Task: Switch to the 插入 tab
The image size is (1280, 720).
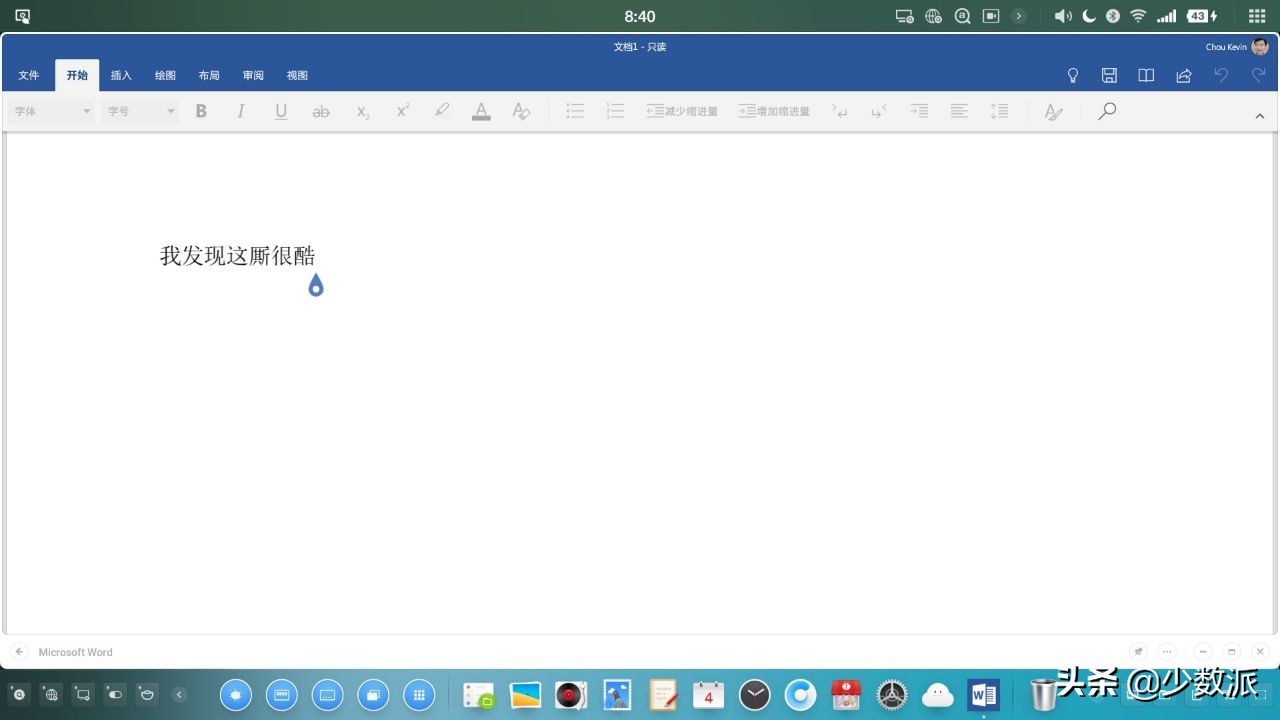Action: (121, 75)
